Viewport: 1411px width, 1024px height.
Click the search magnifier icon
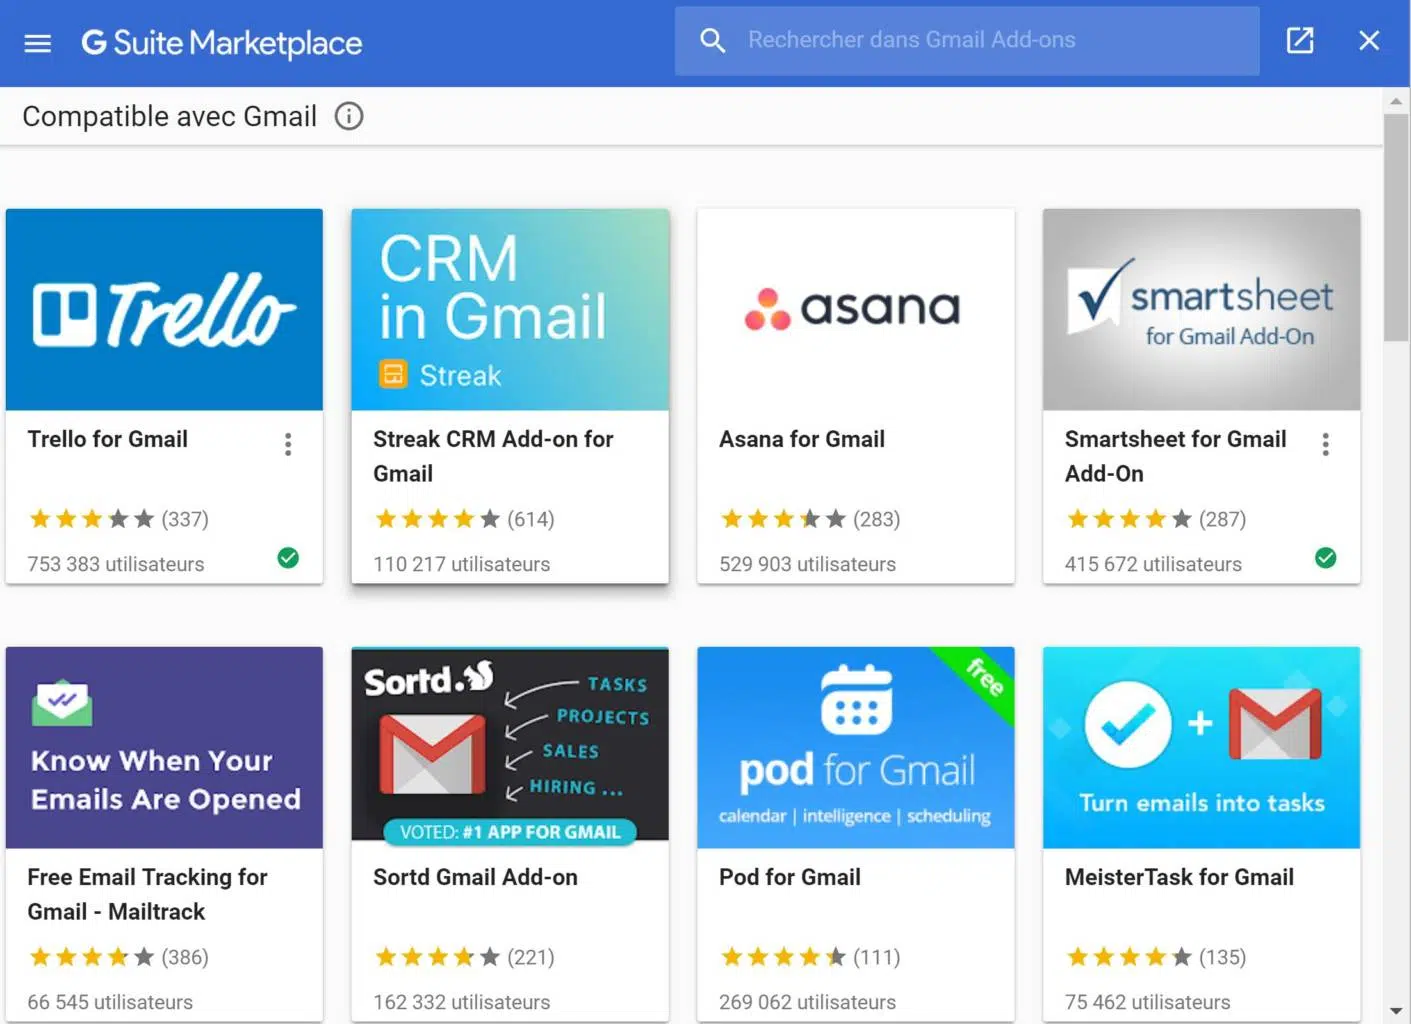coord(712,40)
